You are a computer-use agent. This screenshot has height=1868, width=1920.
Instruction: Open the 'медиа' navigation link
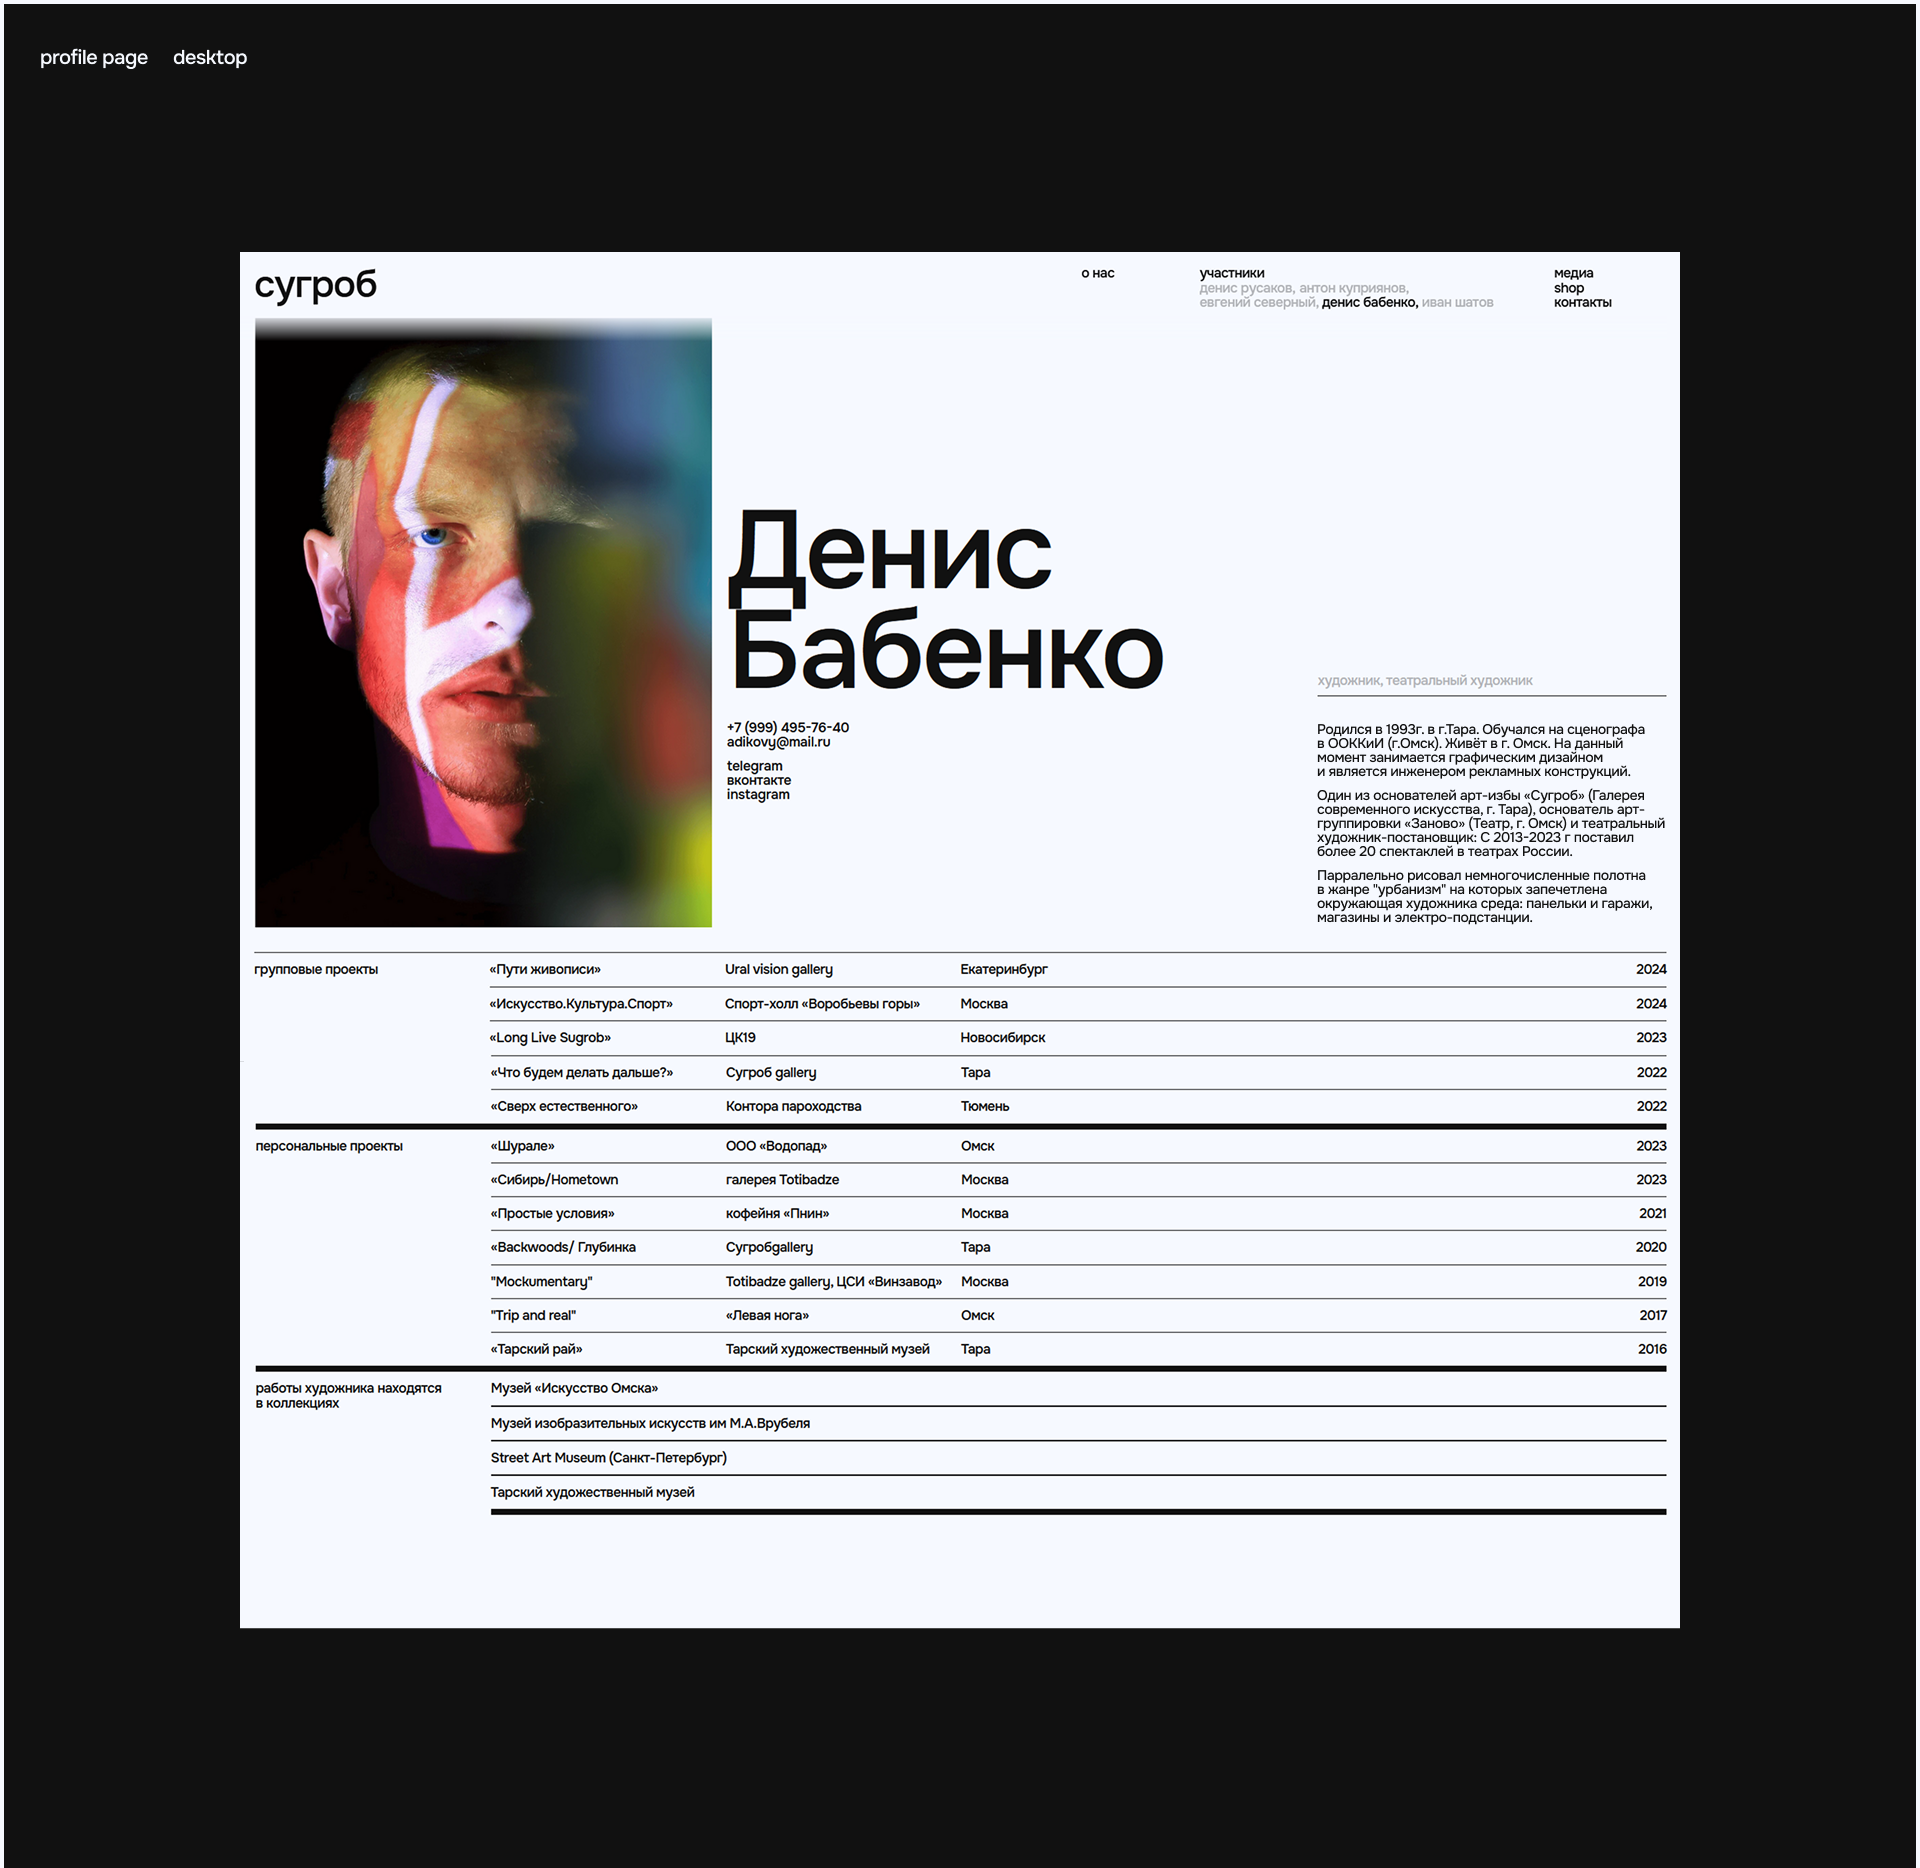pos(1573,273)
